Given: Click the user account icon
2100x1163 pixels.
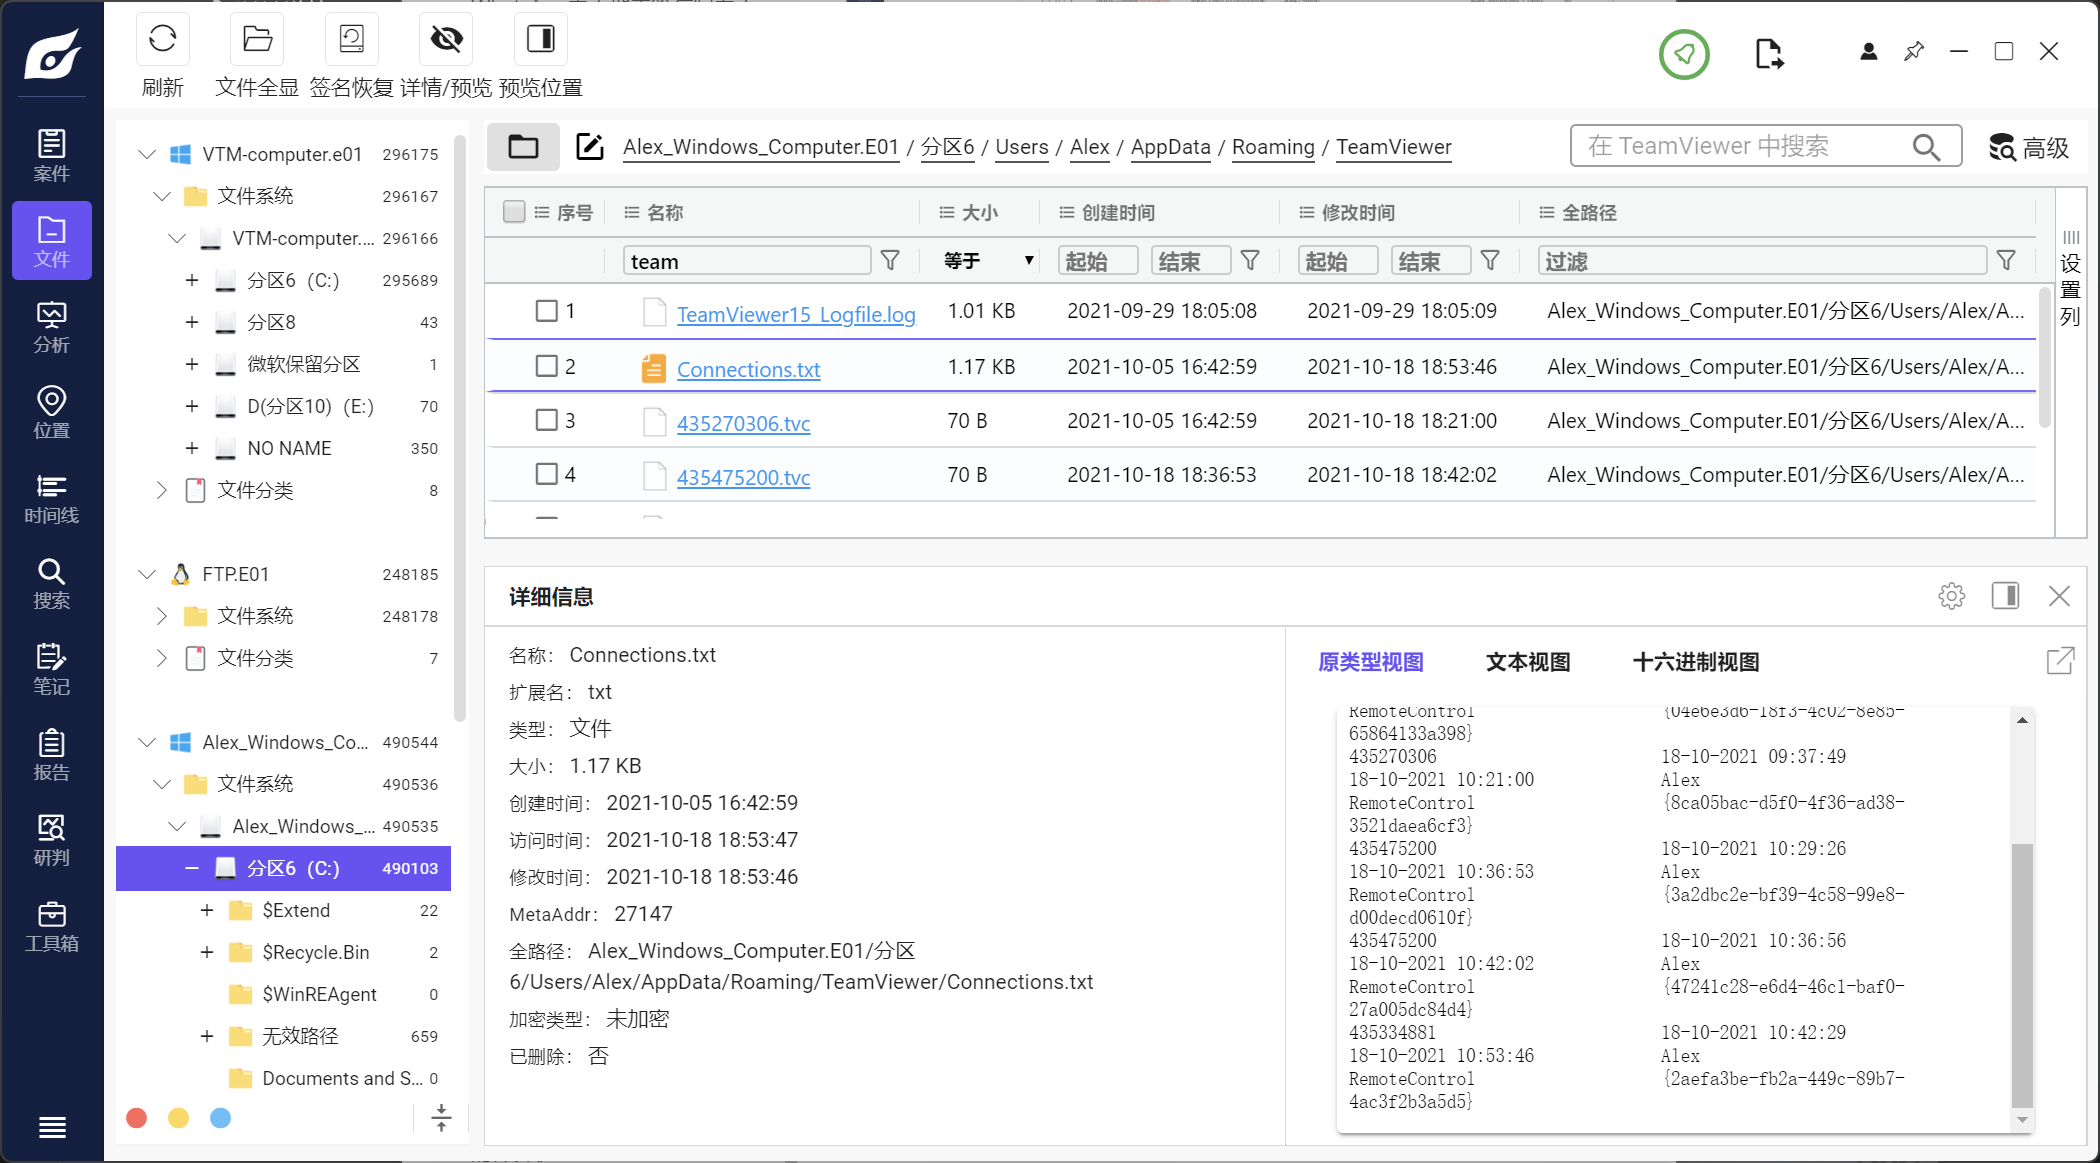Looking at the screenshot, I should (x=1868, y=51).
